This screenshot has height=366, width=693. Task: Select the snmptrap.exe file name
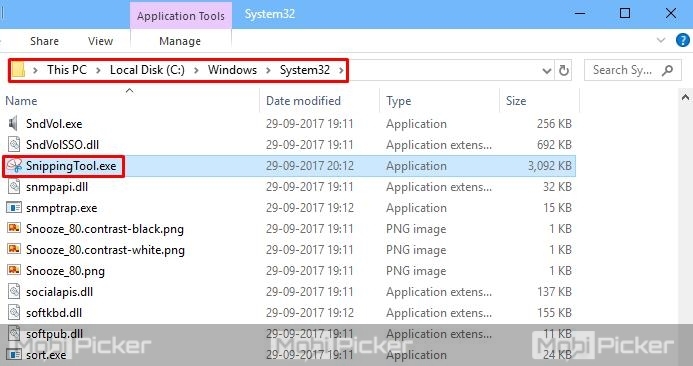[x=61, y=208]
